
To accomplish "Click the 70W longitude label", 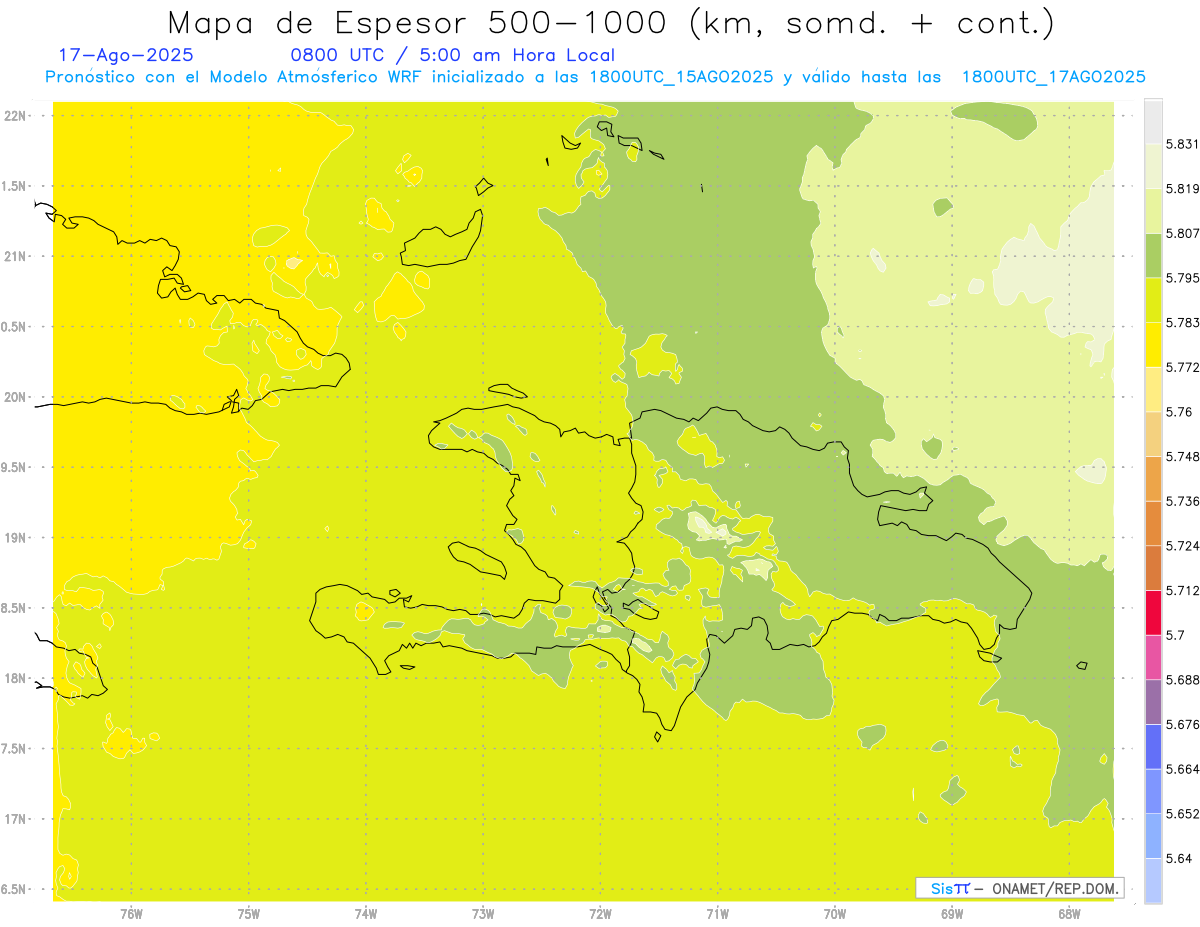I will [835, 914].
